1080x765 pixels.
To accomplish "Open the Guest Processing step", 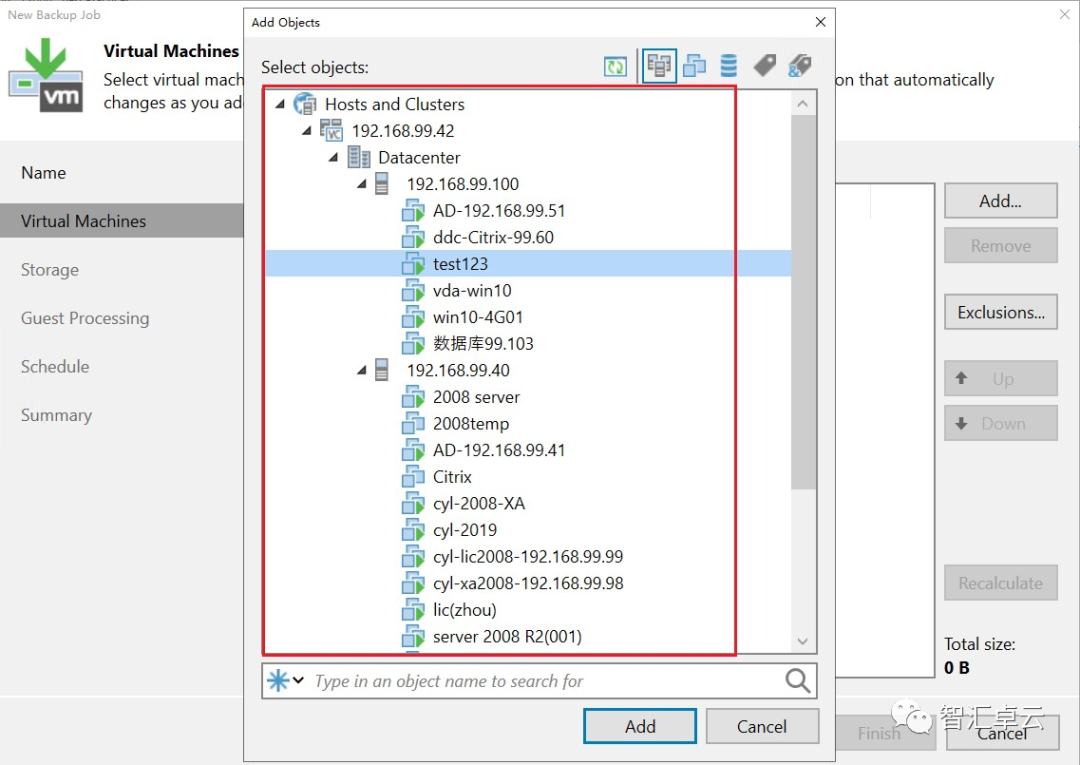I will coord(84,318).
